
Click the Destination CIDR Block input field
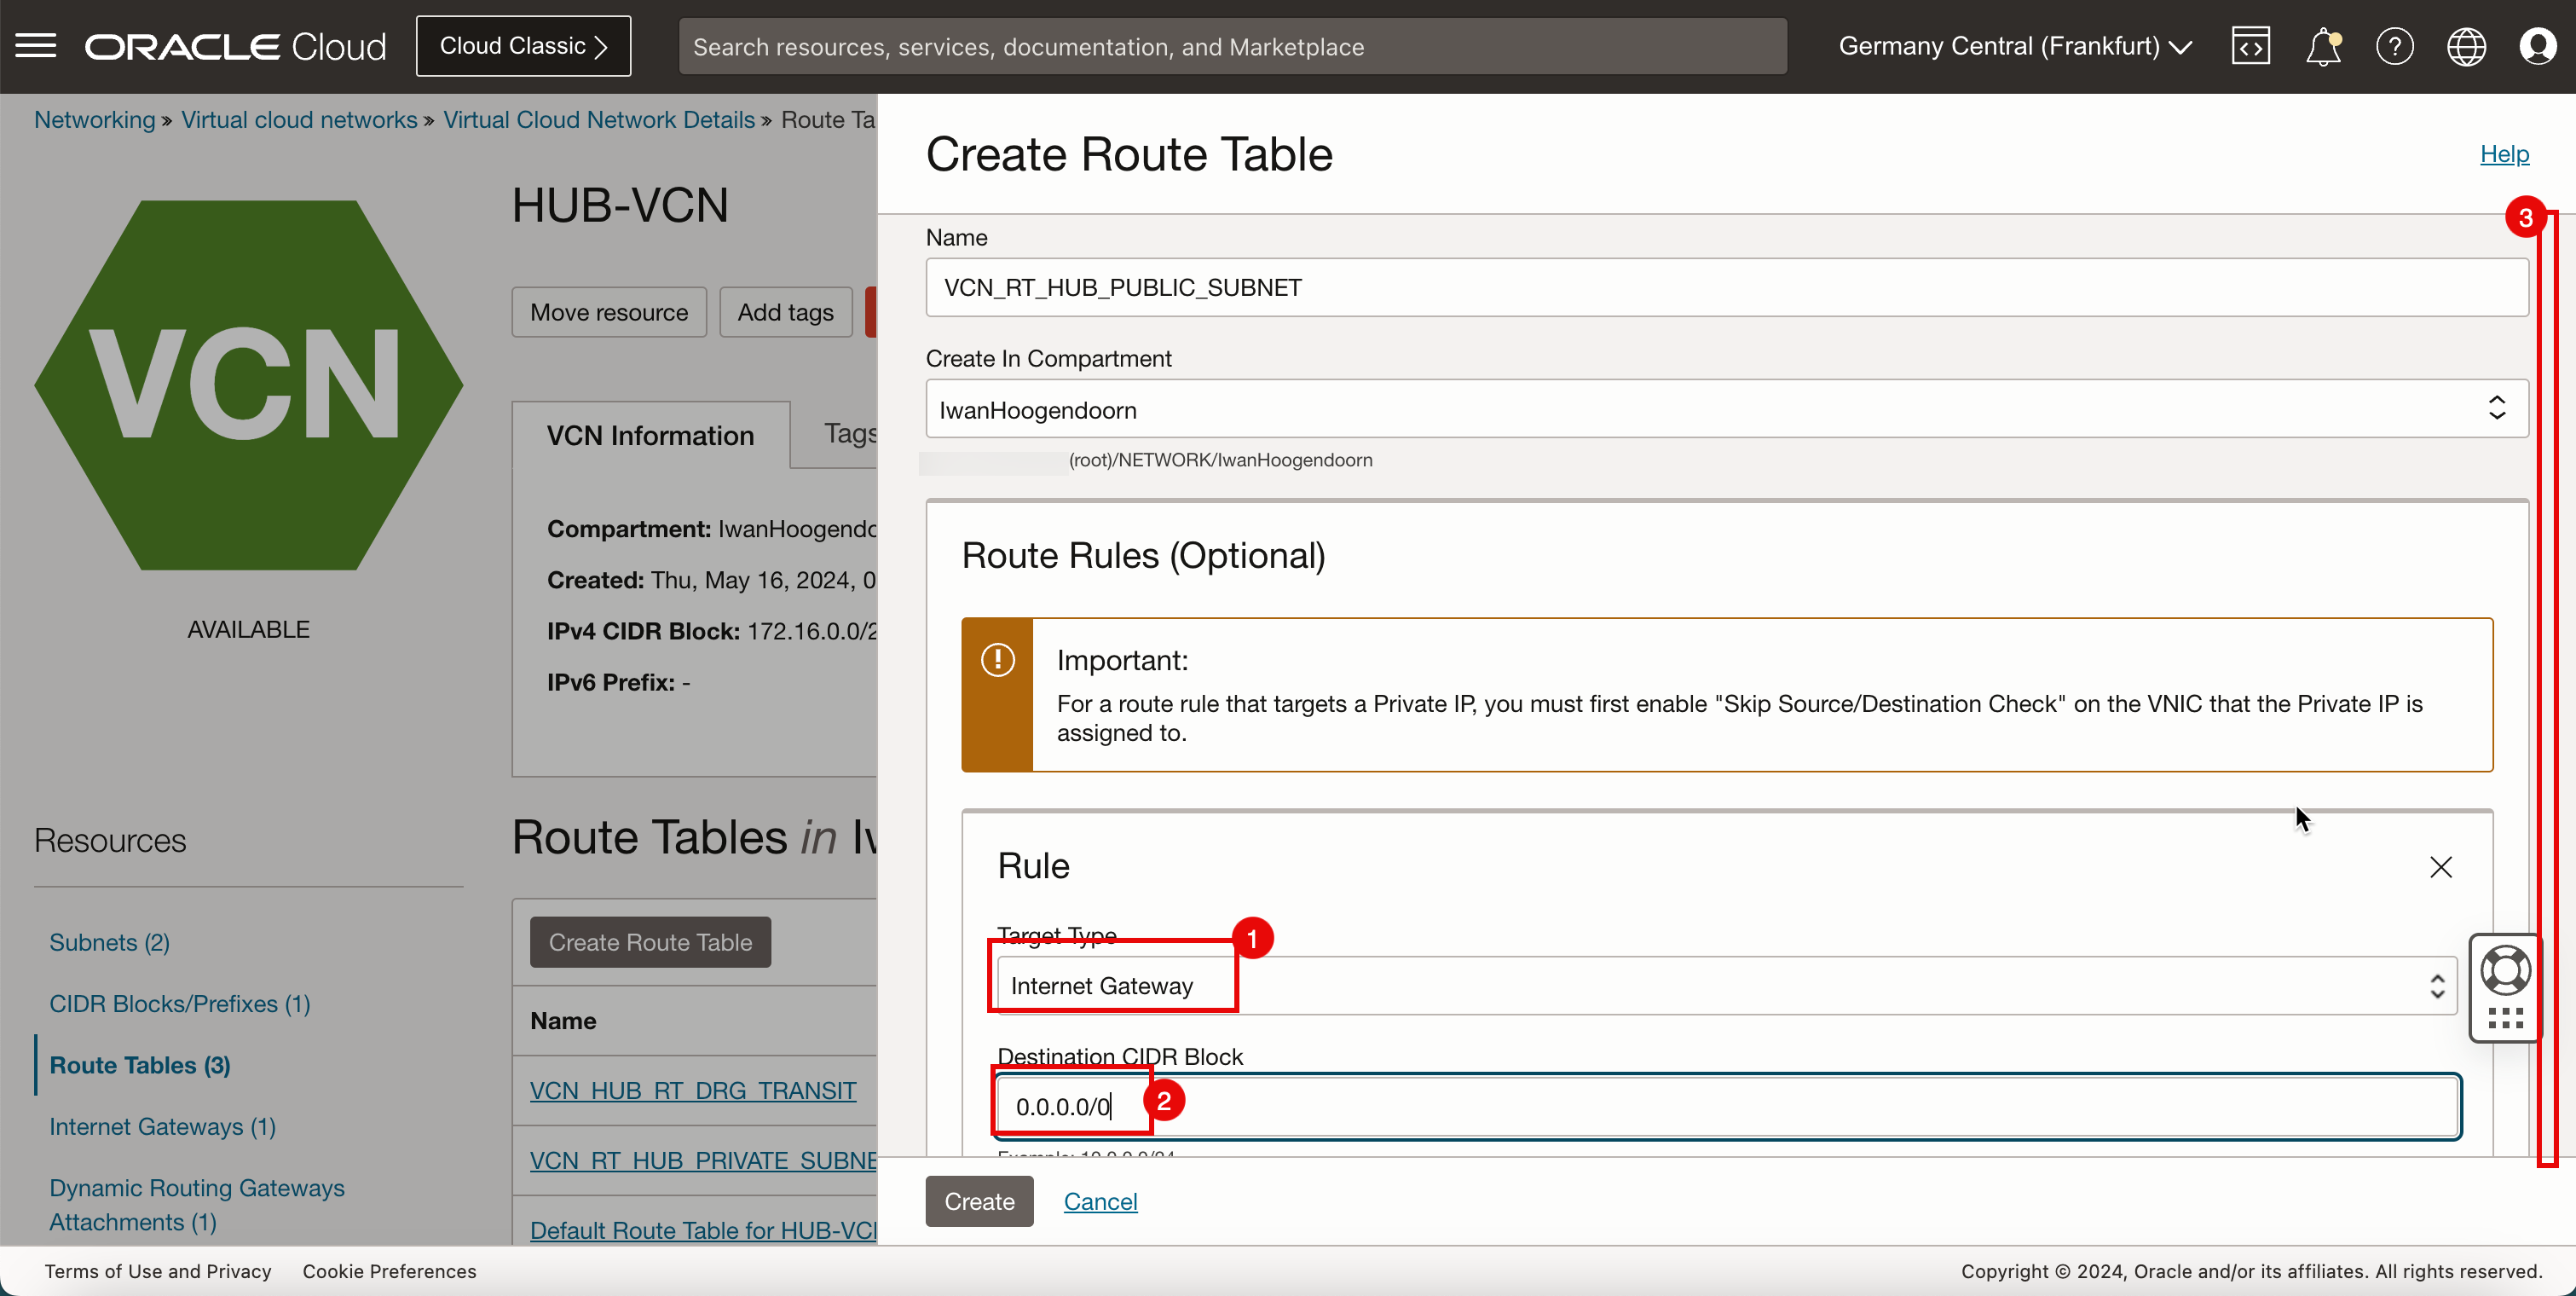[1725, 1106]
